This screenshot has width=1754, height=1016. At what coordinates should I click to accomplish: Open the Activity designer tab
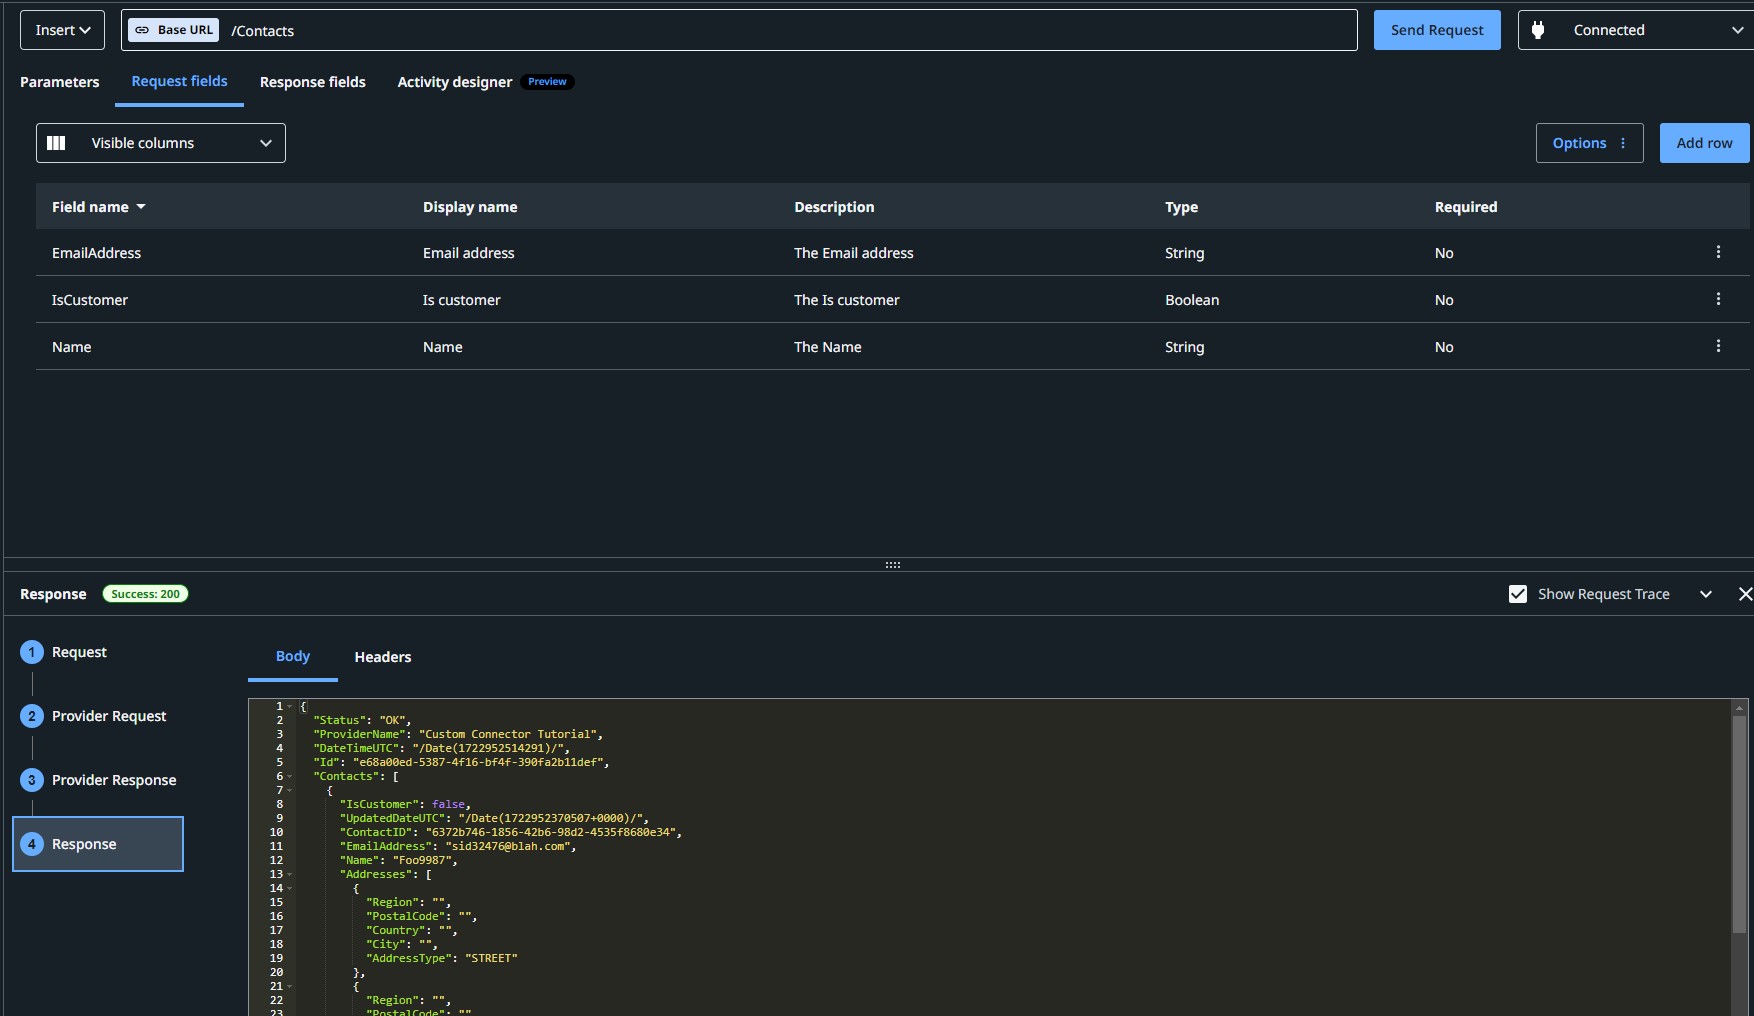[x=455, y=82]
